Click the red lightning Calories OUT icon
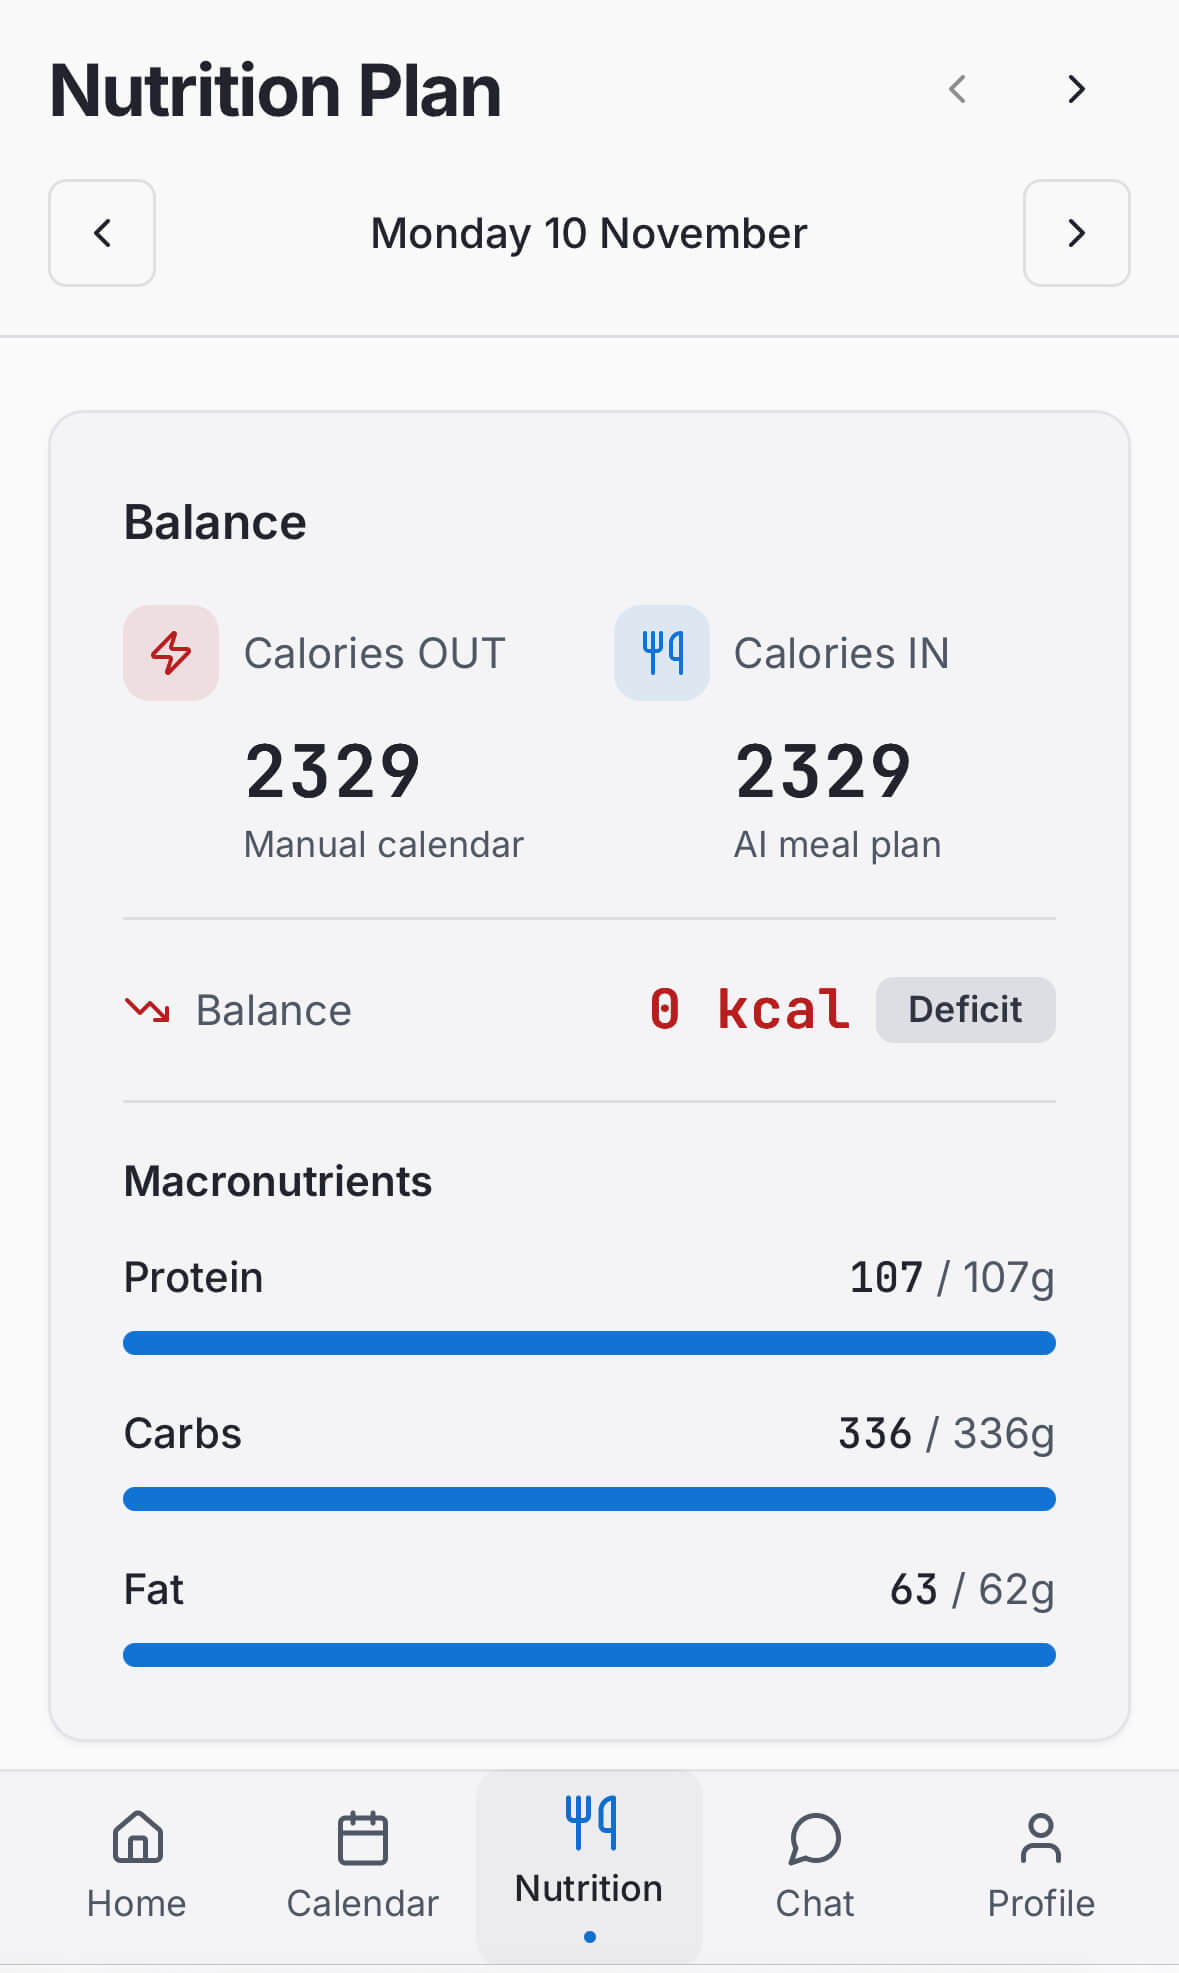 click(x=171, y=653)
